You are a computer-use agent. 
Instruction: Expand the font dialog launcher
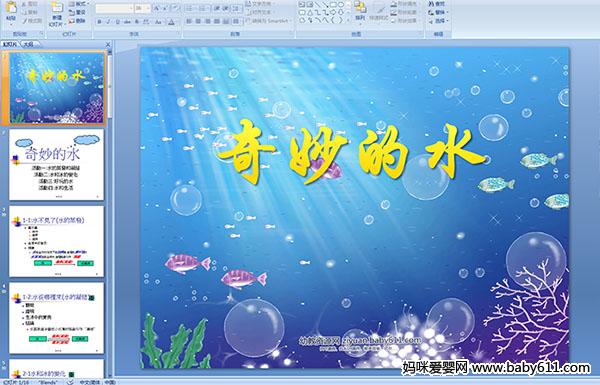[178, 34]
